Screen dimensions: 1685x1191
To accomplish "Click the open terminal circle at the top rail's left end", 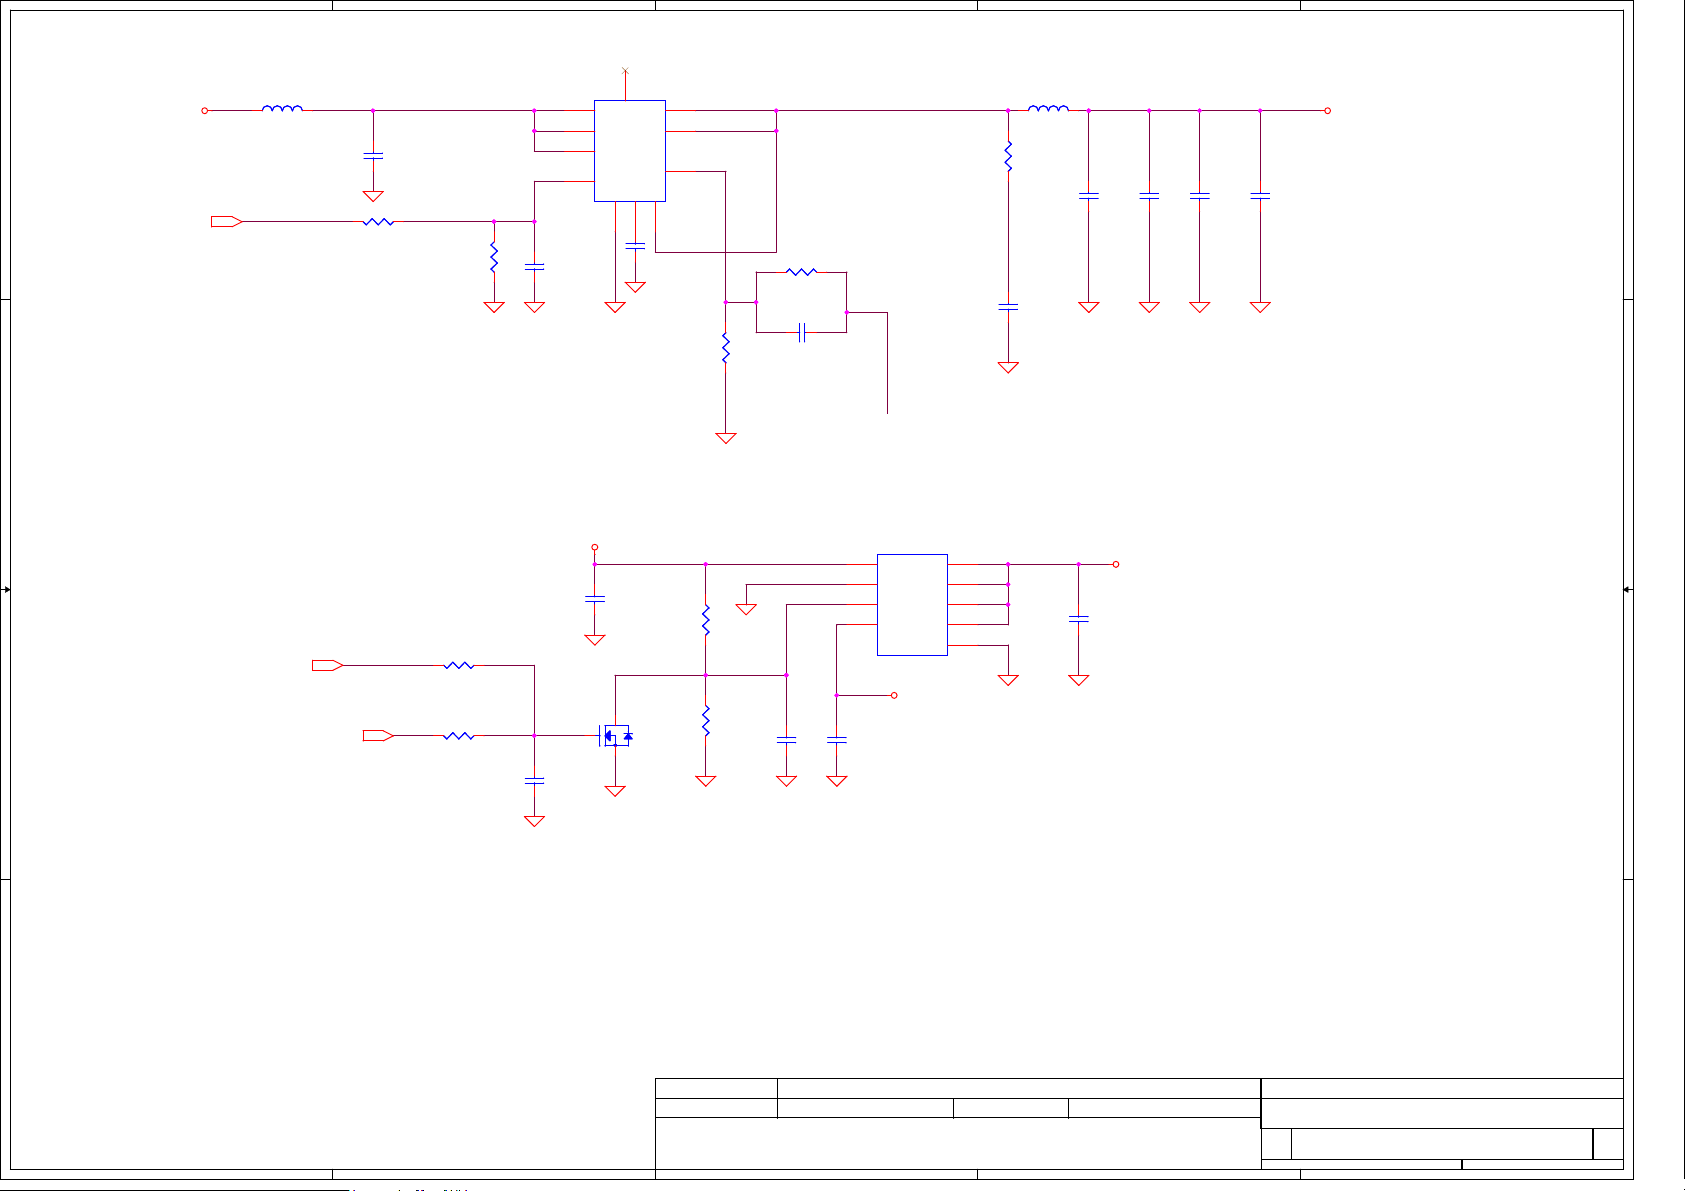I will coord(205,111).
